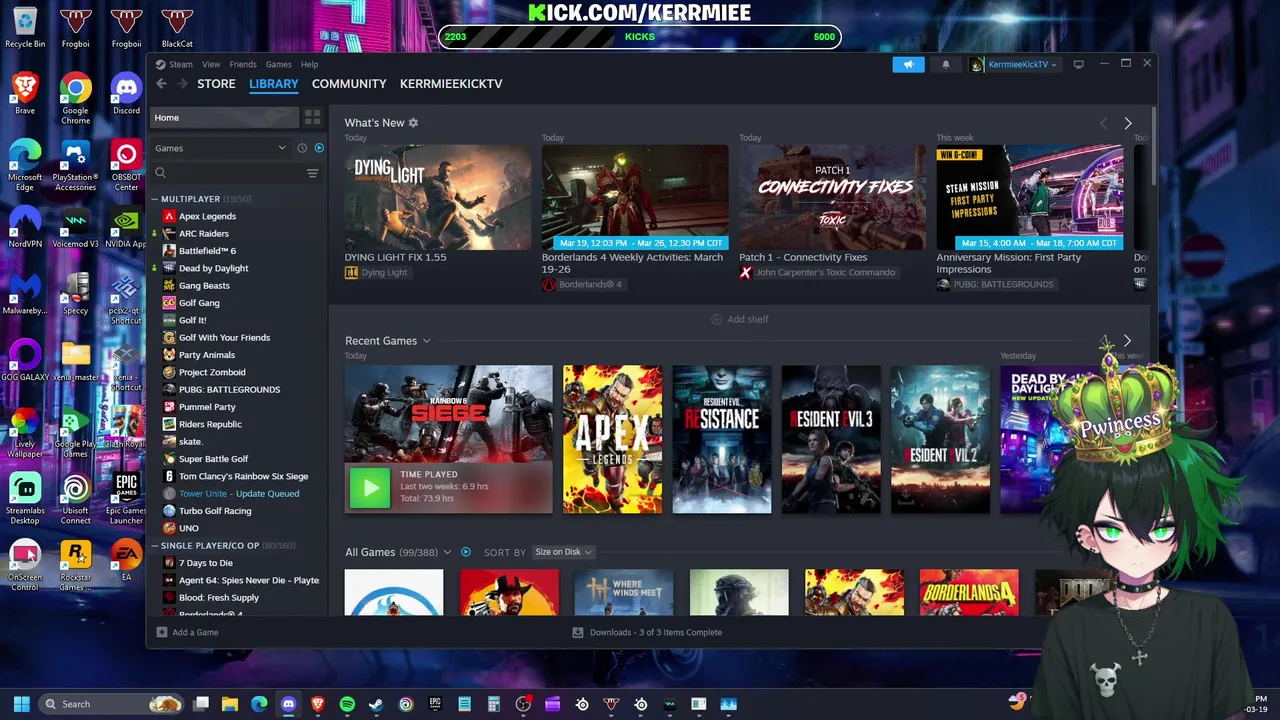Click the Big Picture mode monitor icon

coord(1078,64)
